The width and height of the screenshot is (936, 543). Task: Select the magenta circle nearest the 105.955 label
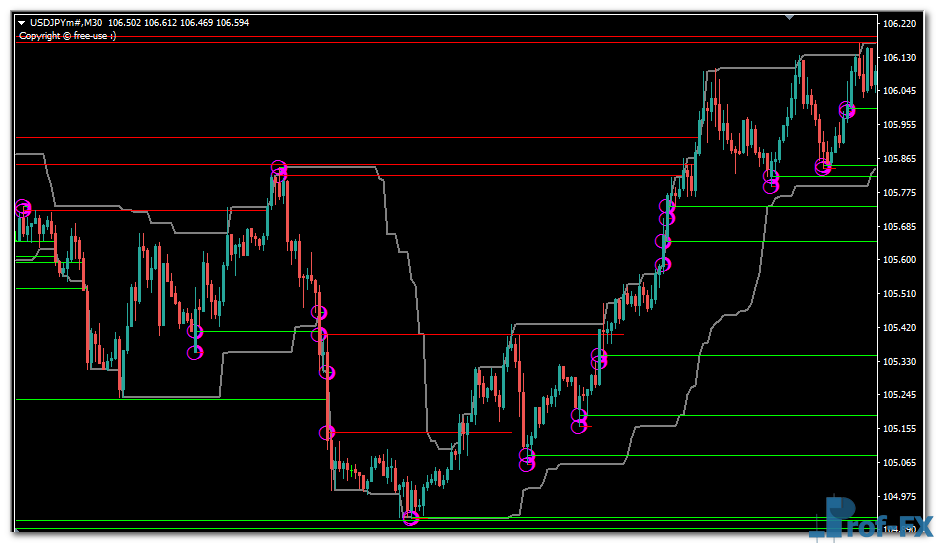(x=847, y=110)
